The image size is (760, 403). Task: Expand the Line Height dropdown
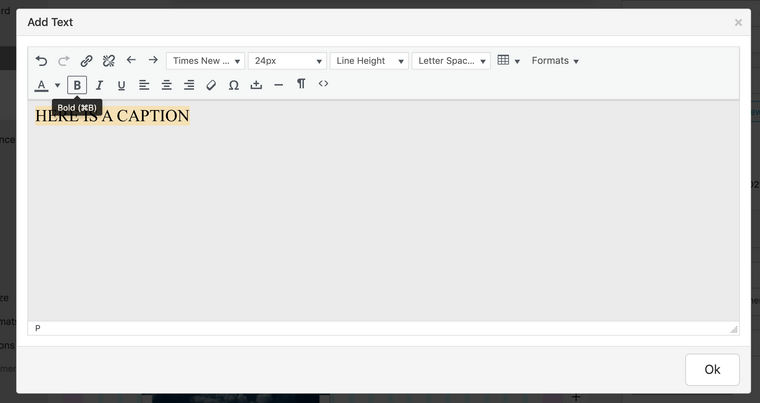click(x=369, y=61)
